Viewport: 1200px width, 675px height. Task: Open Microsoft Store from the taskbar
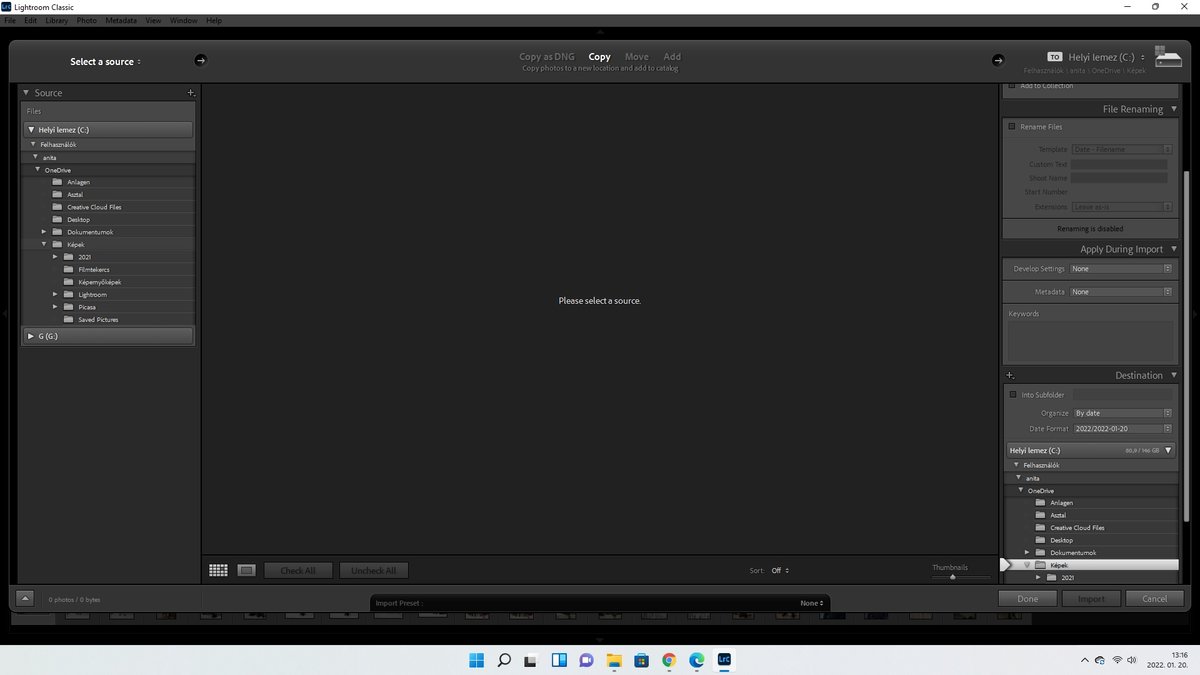click(642, 660)
